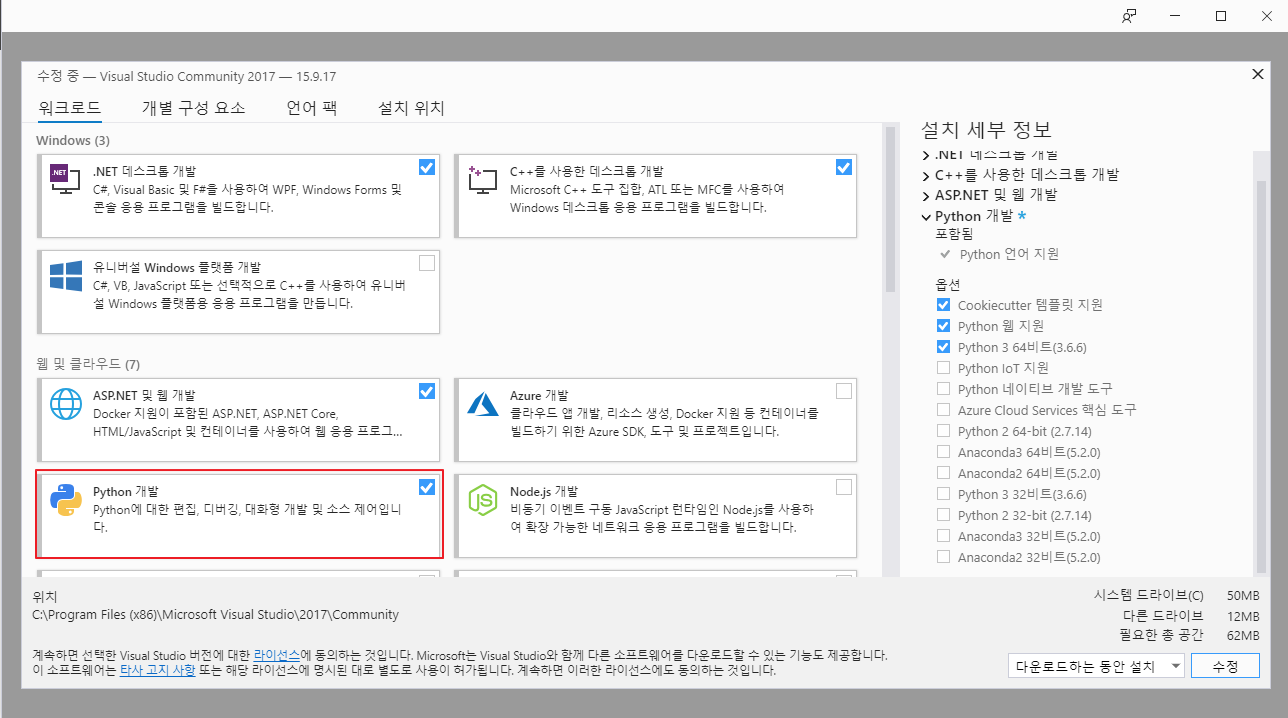This screenshot has width=1288, height=718.
Task: Click the install location path text
Action: tap(216, 615)
